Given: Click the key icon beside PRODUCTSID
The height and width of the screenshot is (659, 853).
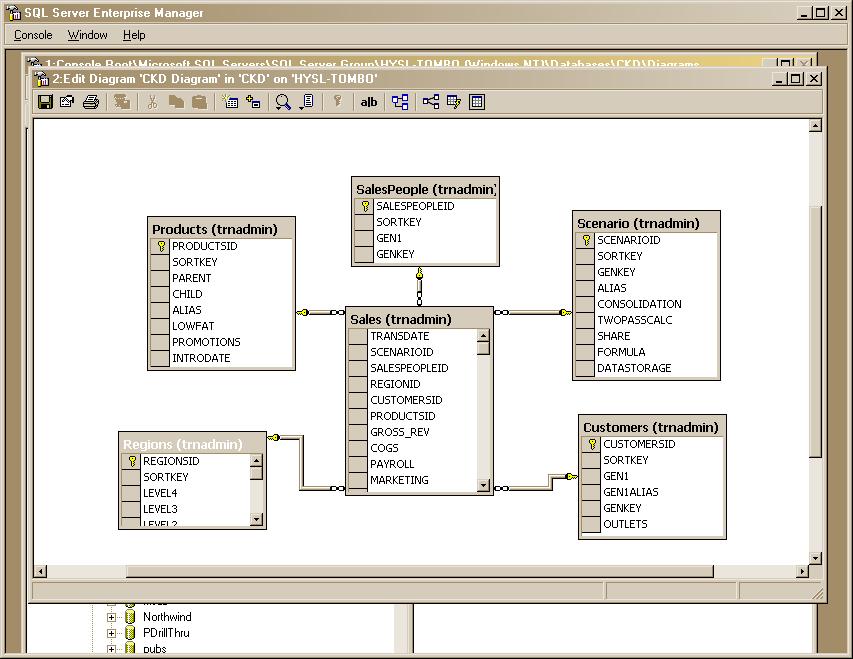Looking at the screenshot, I should (161, 246).
